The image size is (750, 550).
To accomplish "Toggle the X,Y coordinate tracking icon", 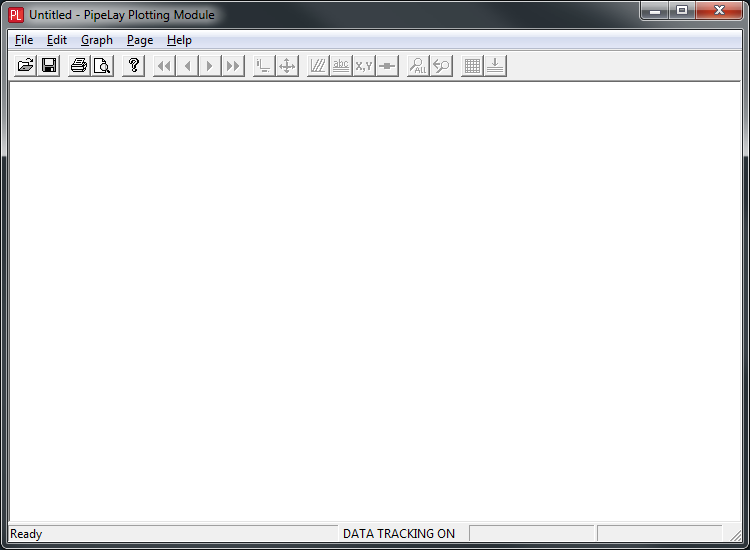I will [x=364, y=66].
